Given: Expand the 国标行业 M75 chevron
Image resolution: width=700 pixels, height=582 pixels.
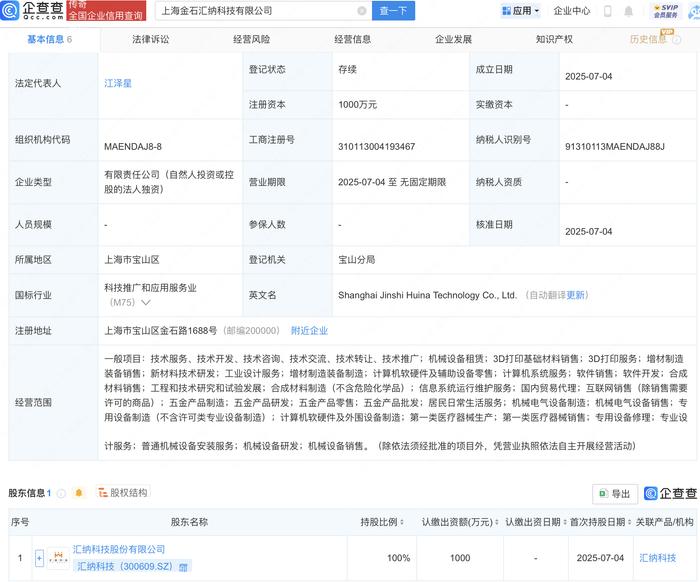Looking at the screenshot, I should (x=146, y=303).
